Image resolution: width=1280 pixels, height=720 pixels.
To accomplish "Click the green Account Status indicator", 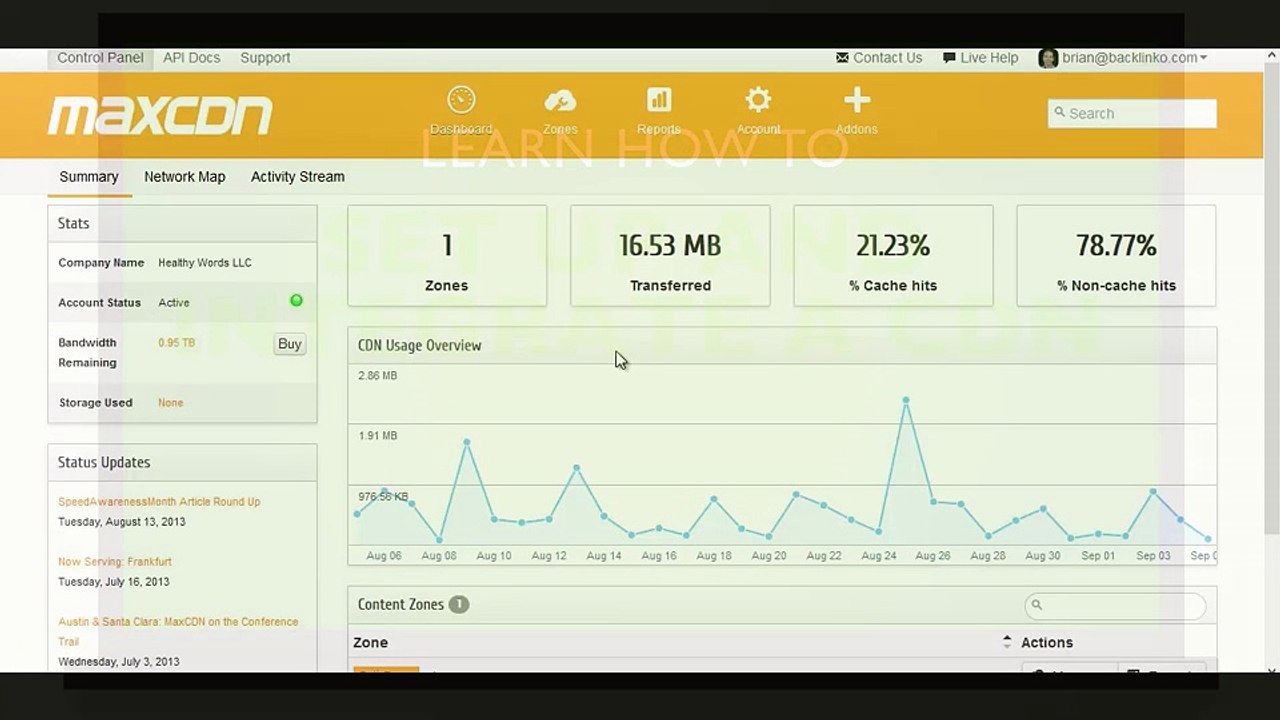I will point(296,300).
